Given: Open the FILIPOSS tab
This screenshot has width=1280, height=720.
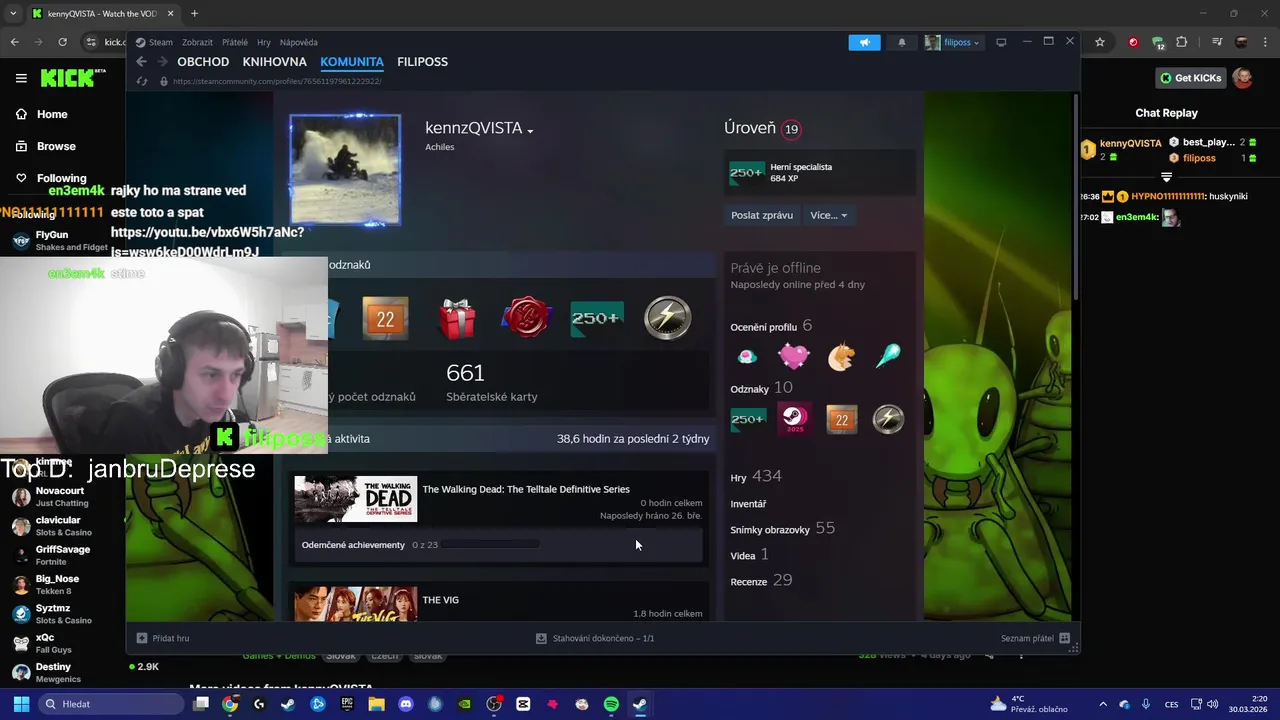Looking at the screenshot, I should click(x=422, y=62).
